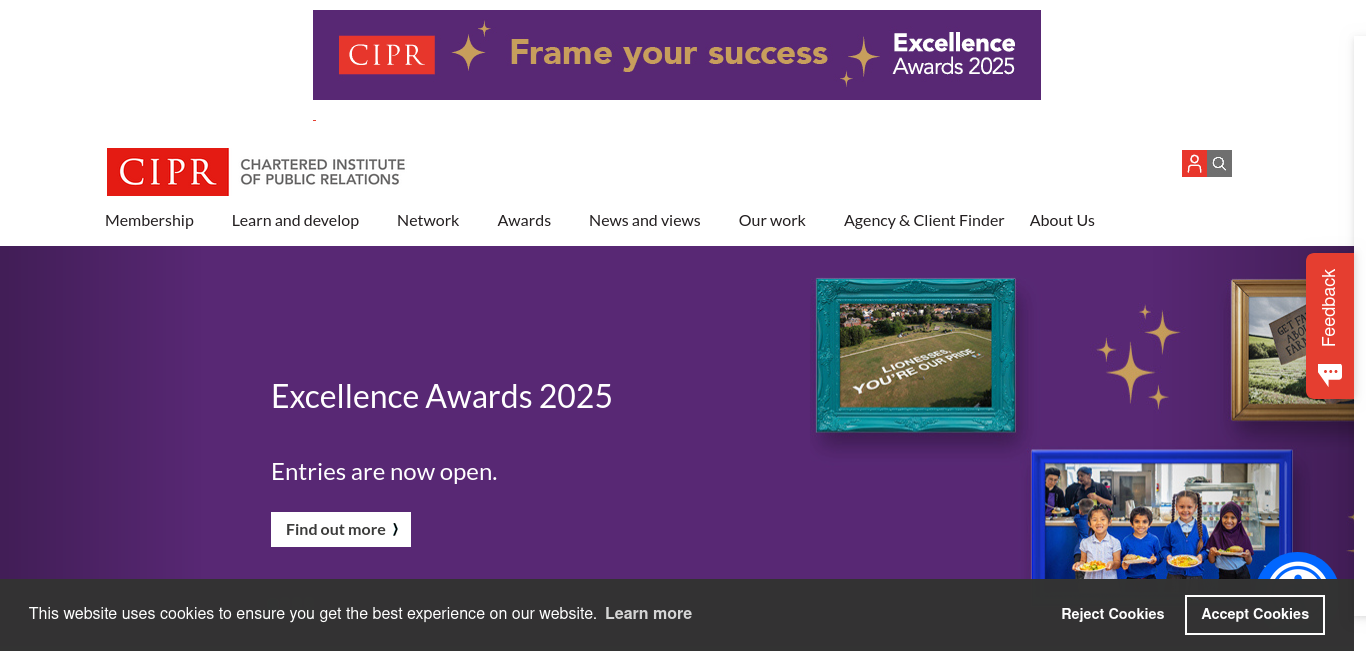Click the Lionesses field framed photo

pos(916,355)
